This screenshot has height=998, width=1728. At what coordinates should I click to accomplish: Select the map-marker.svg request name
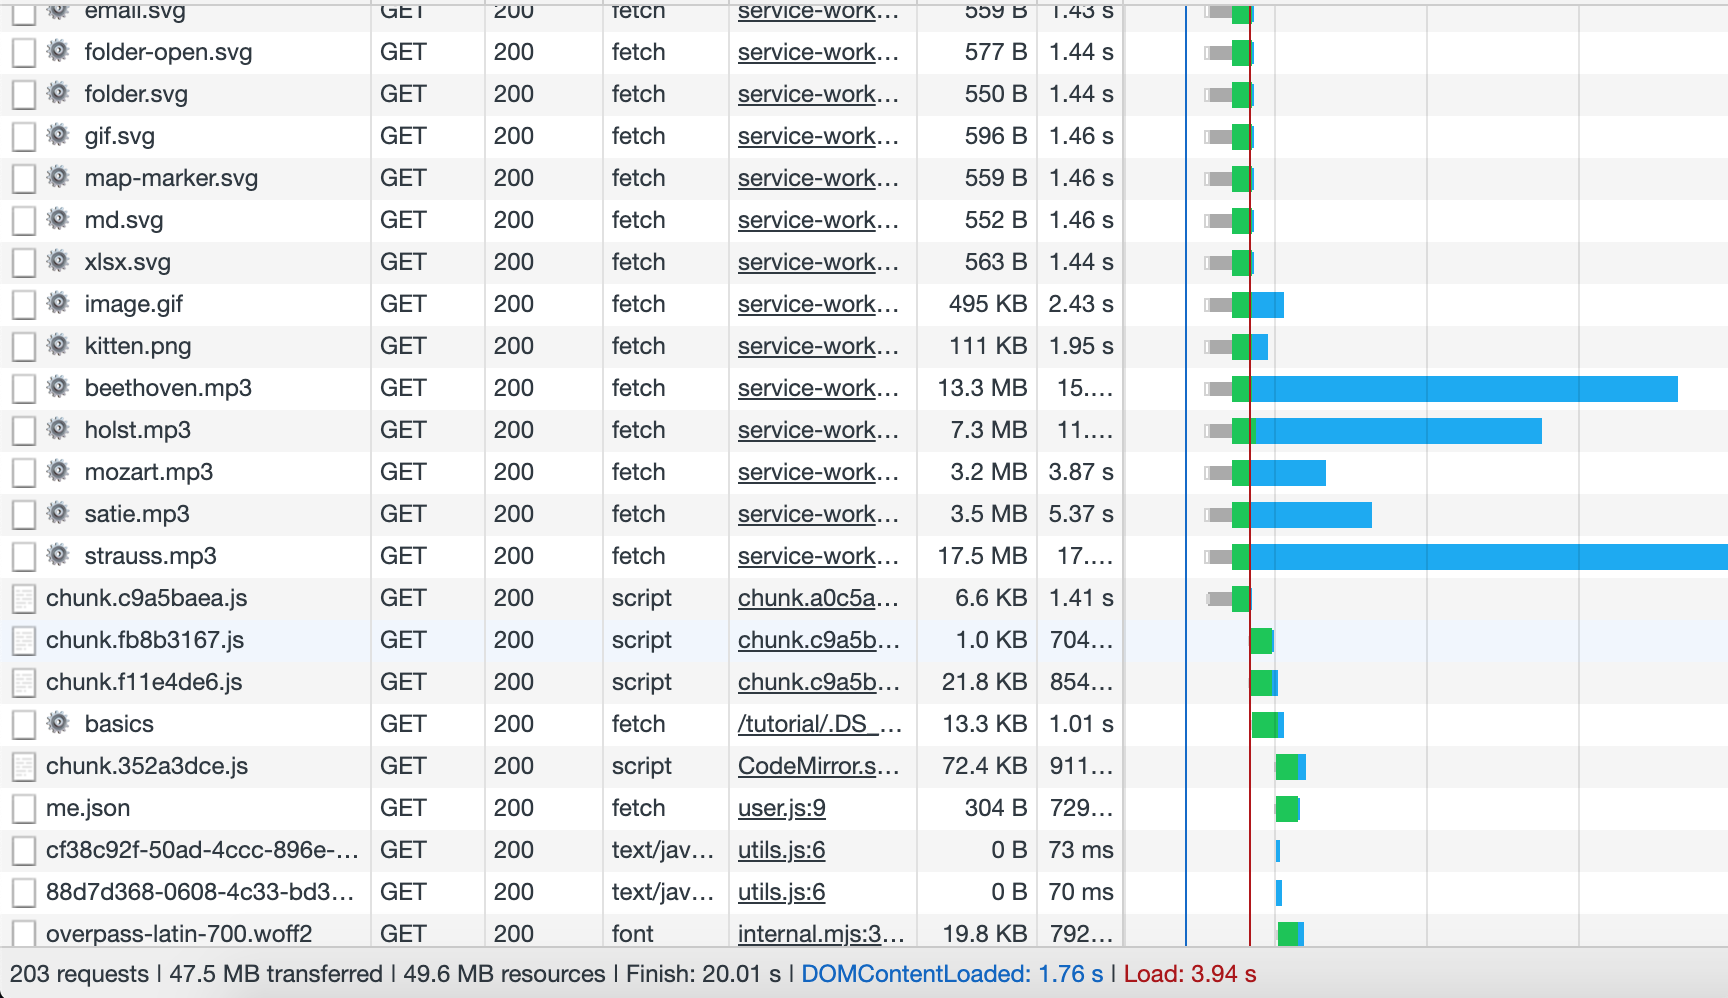pyautogui.click(x=171, y=178)
